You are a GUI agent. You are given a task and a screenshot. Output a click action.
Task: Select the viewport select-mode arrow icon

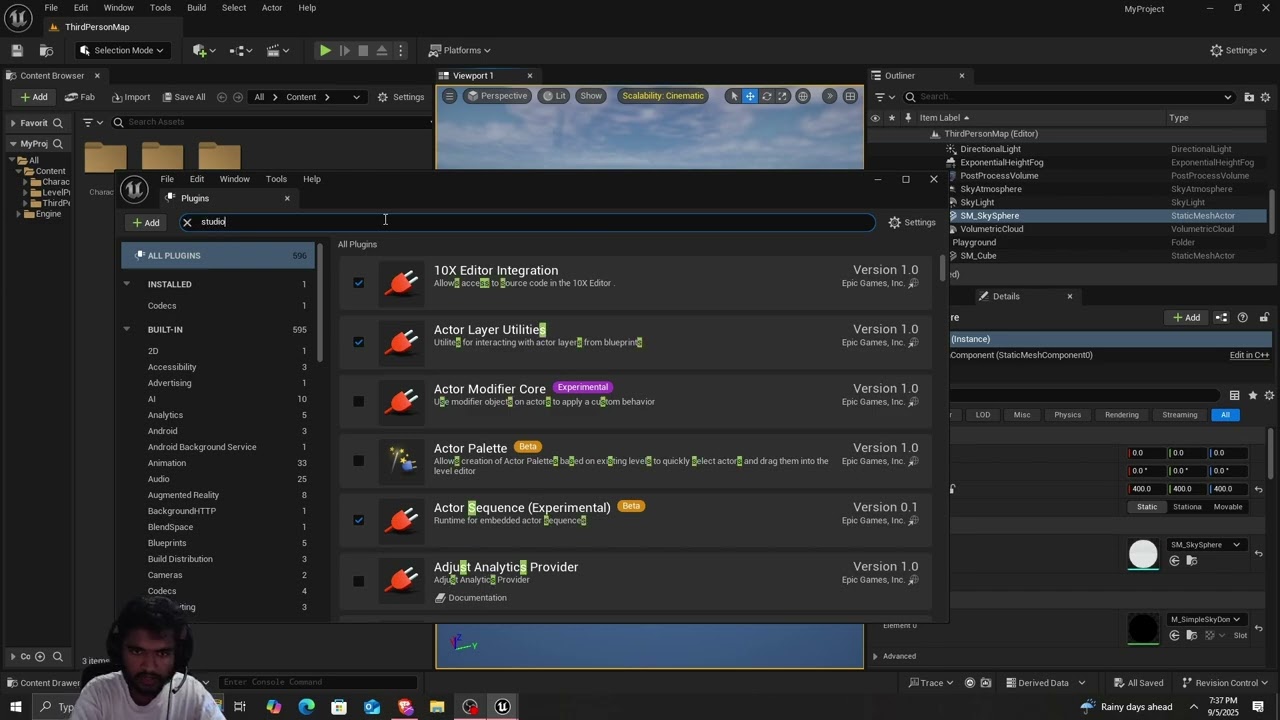pyautogui.click(x=734, y=96)
